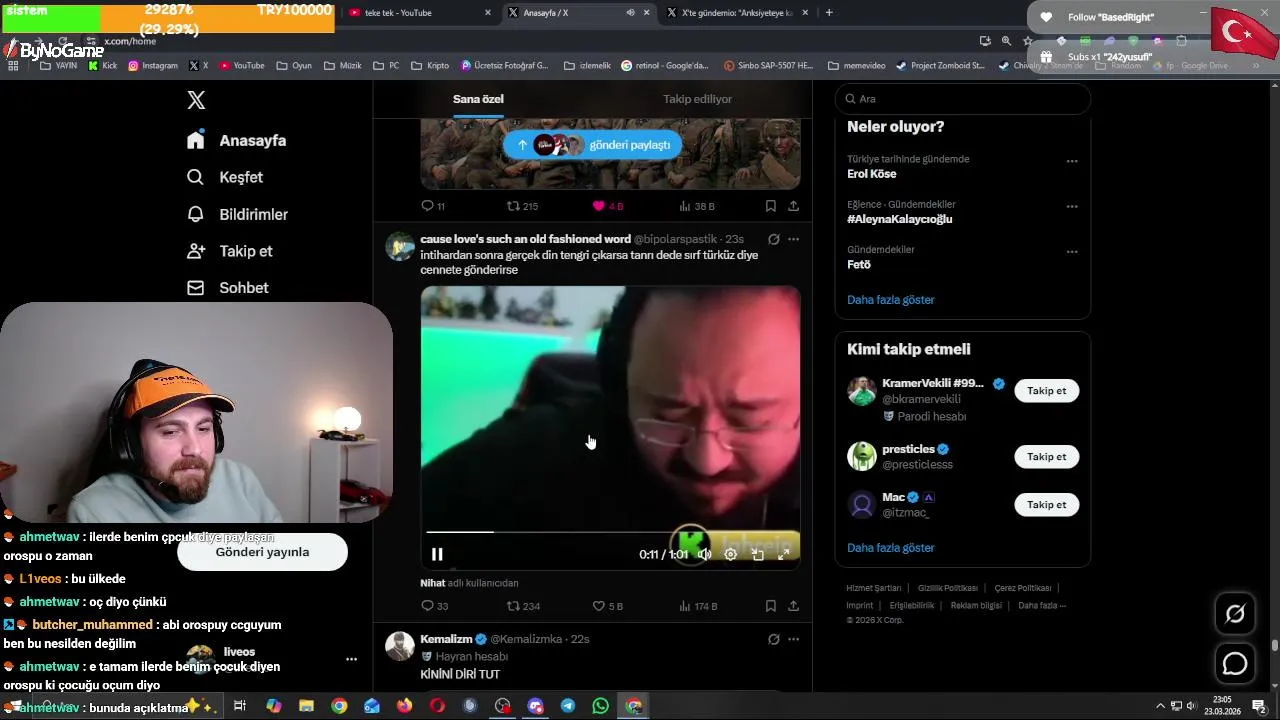Enter fullscreen video mode
The width and height of the screenshot is (1280, 720).
pos(784,554)
